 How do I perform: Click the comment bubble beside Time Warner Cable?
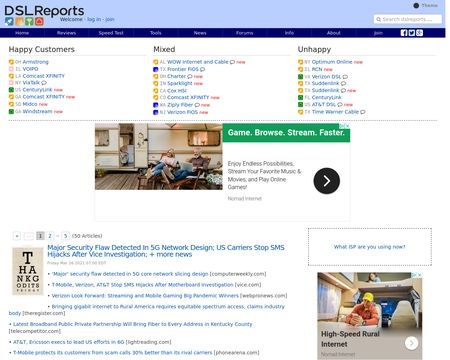pos(363,112)
